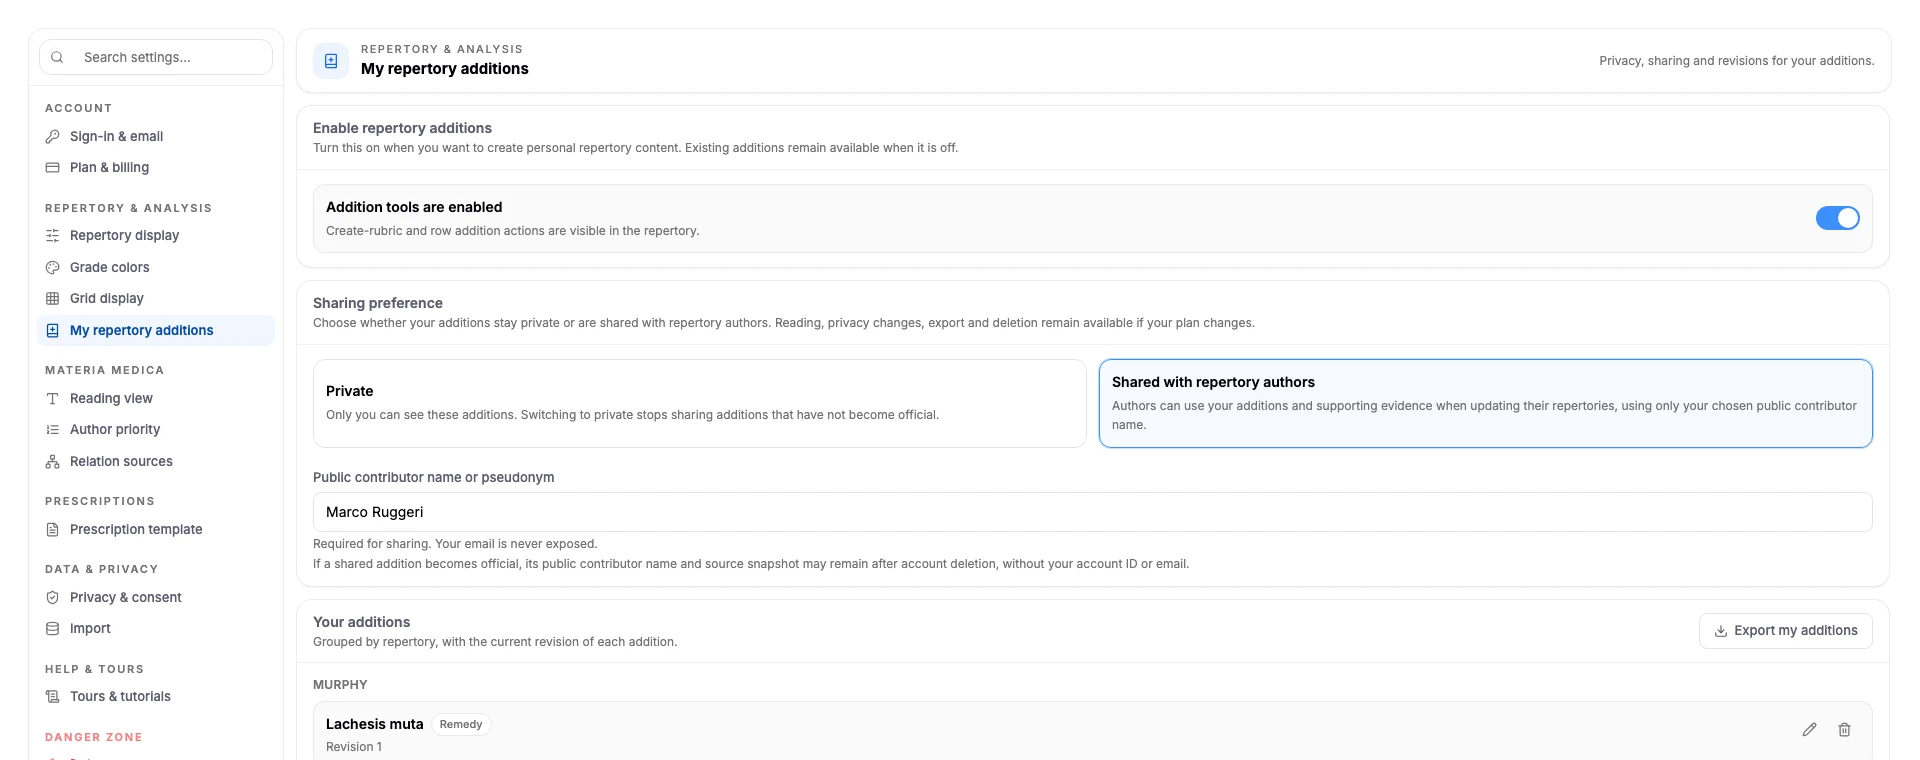Screen dimensions: 1920x760
Task: Open Reading view settings
Action: click(156, 398)
